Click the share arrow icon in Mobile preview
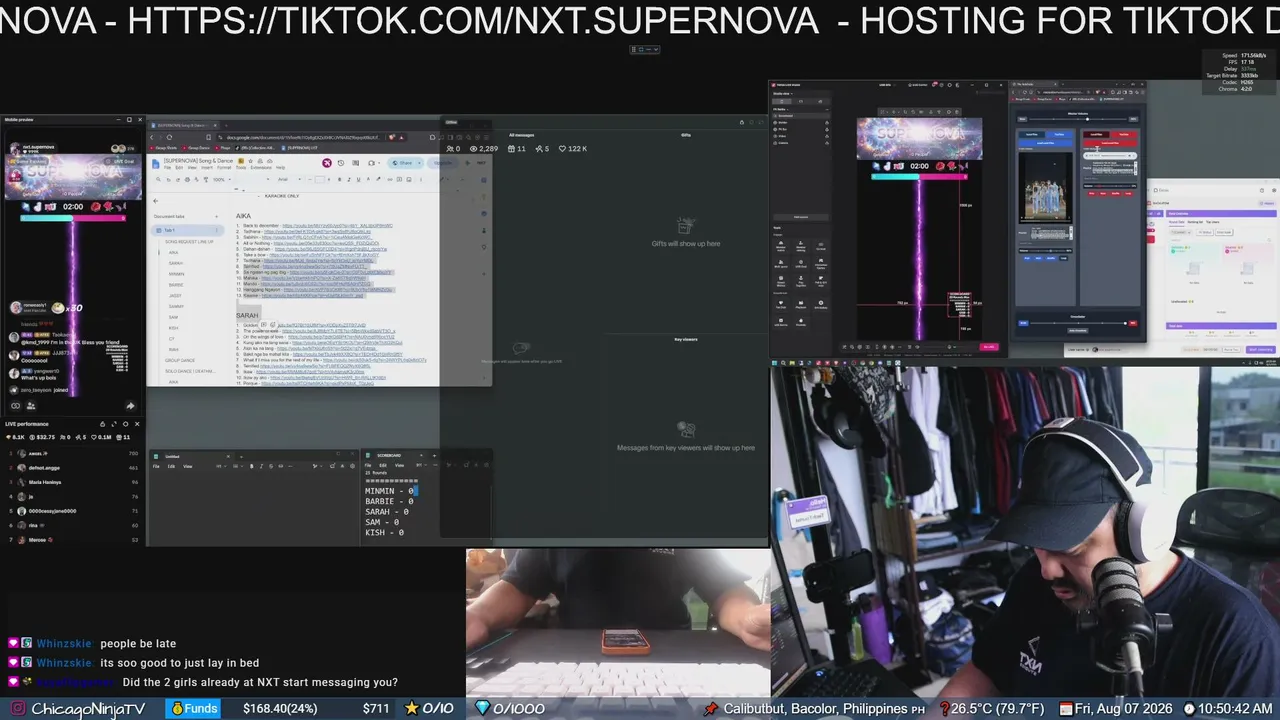Viewport: 1280px width, 720px height. pos(130,406)
